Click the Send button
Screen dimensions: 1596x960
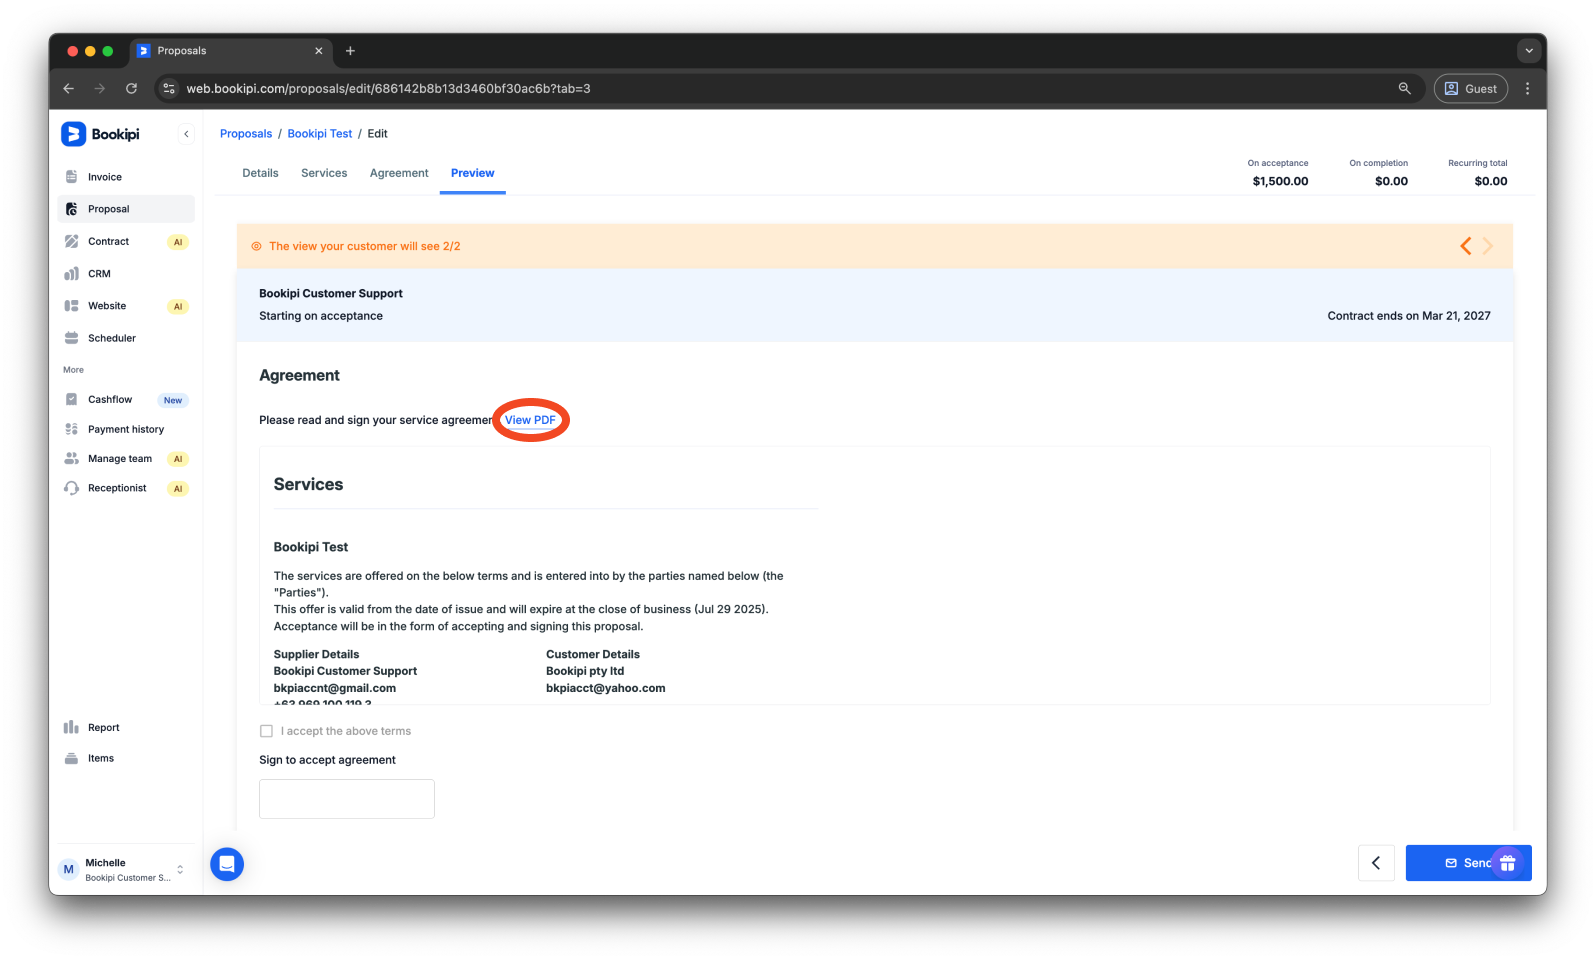1468,863
